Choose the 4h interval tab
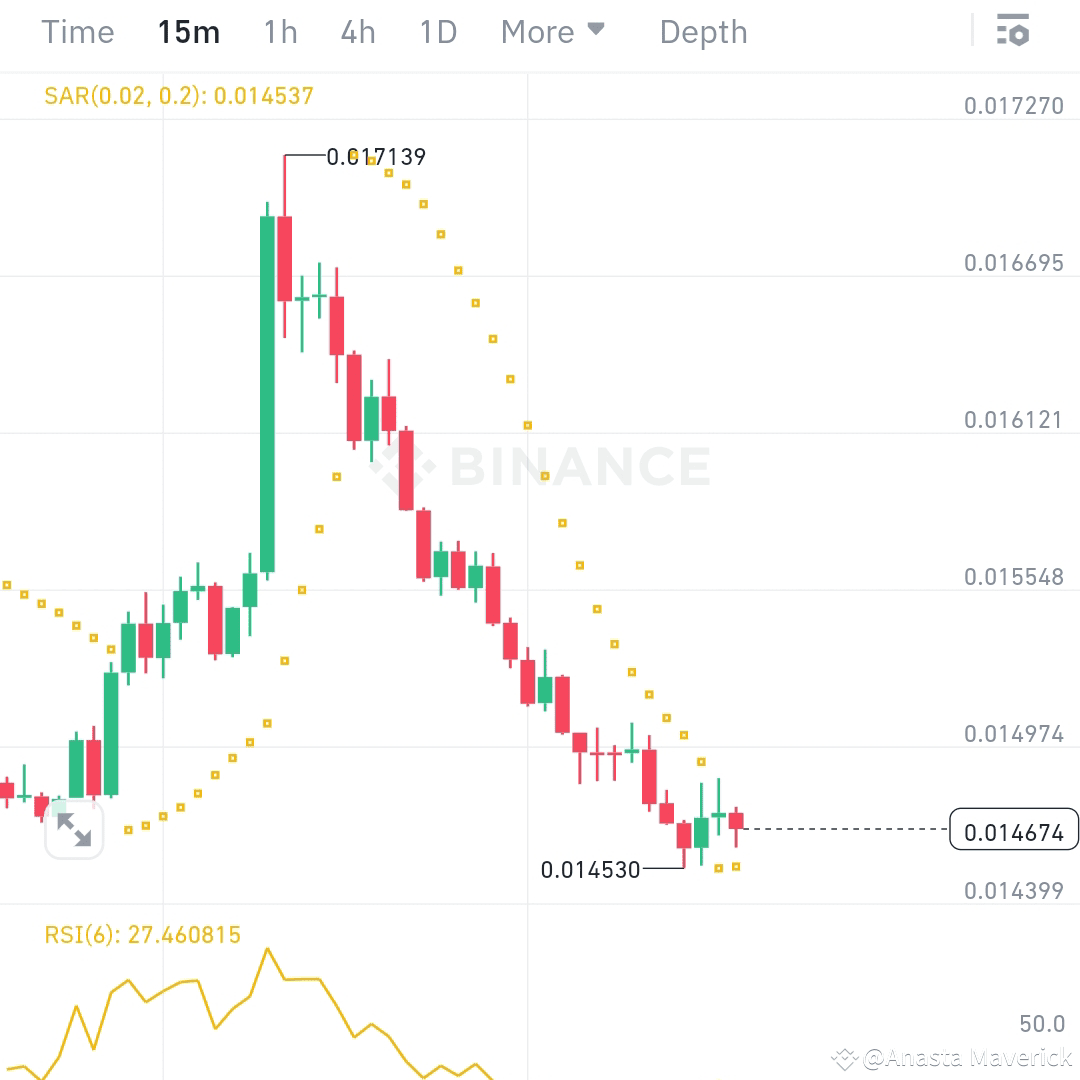Viewport: 1080px width, 1080px height. [358, 32]
